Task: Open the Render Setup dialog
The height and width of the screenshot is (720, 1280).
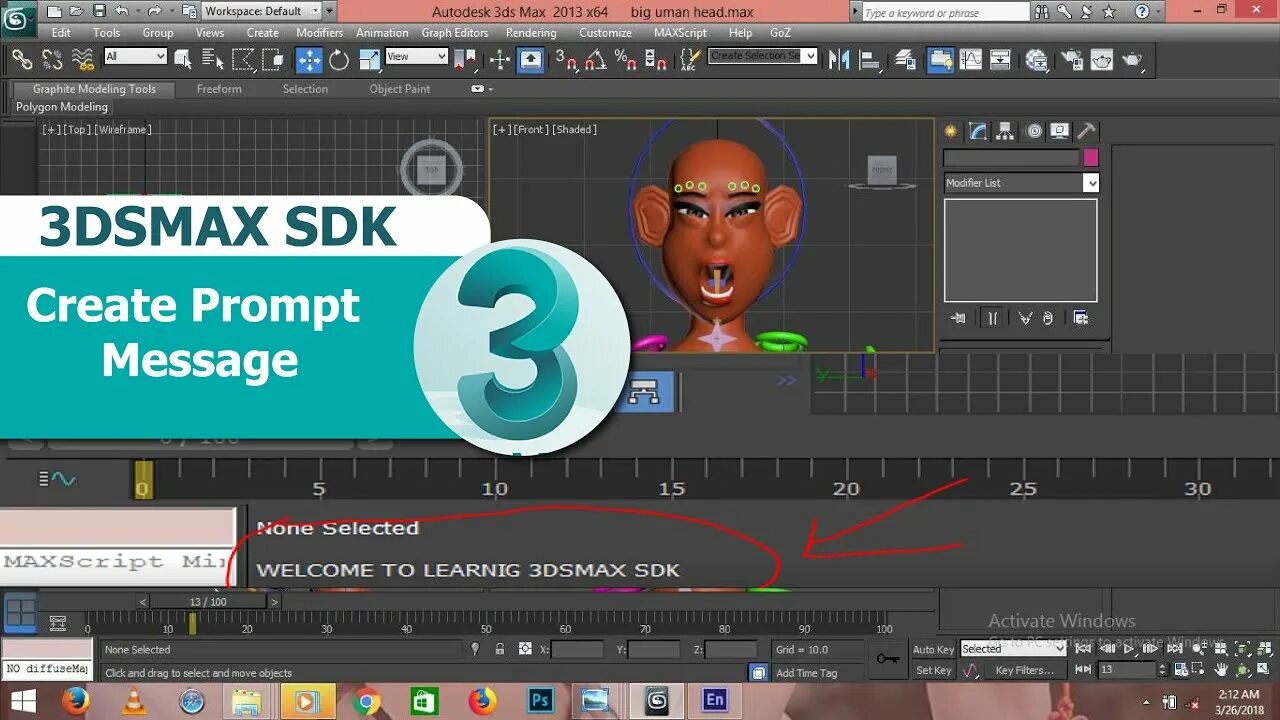Action: coord(1072,60)
